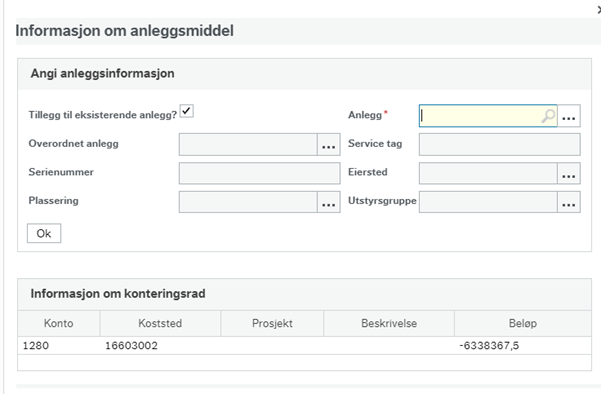Click the Beskrivelse column header
The height and width of the screenshot is (394, 601).
389,323
